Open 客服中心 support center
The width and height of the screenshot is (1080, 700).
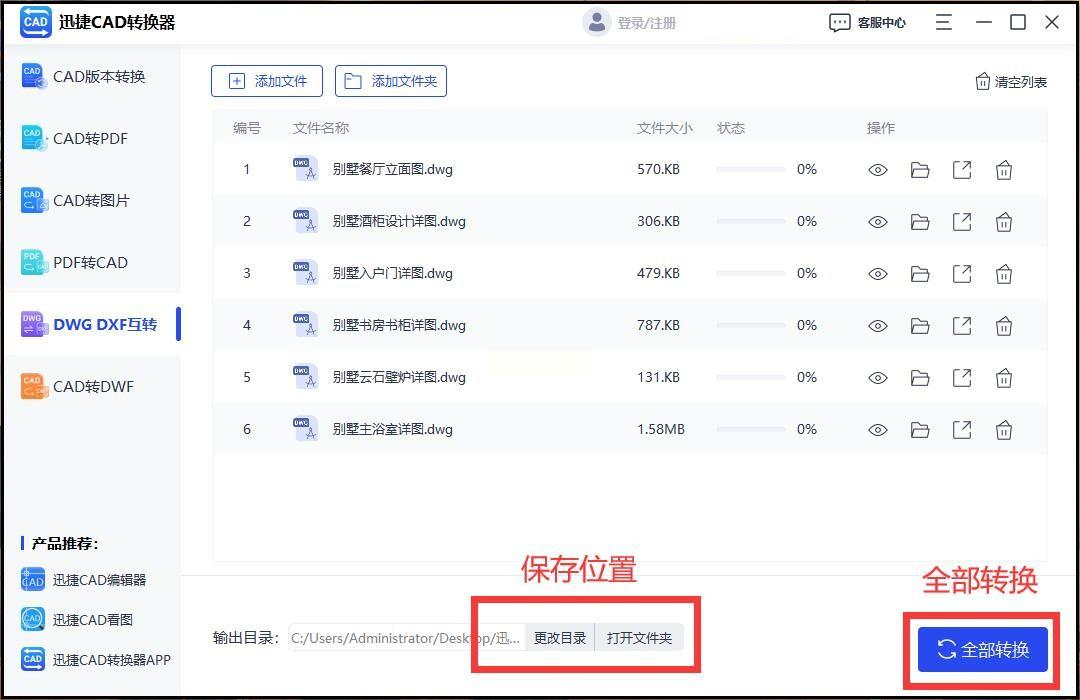[x=867, y=23]
